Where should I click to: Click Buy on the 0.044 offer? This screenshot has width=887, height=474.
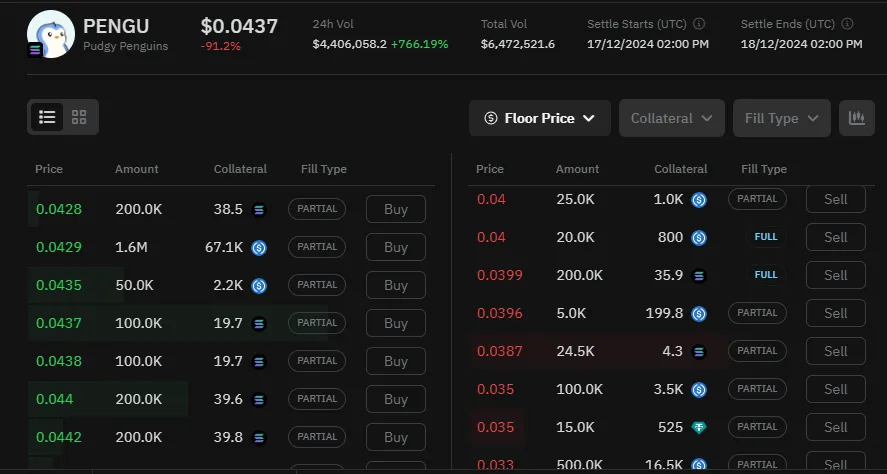pyautogui.click(x=396, y=399)
